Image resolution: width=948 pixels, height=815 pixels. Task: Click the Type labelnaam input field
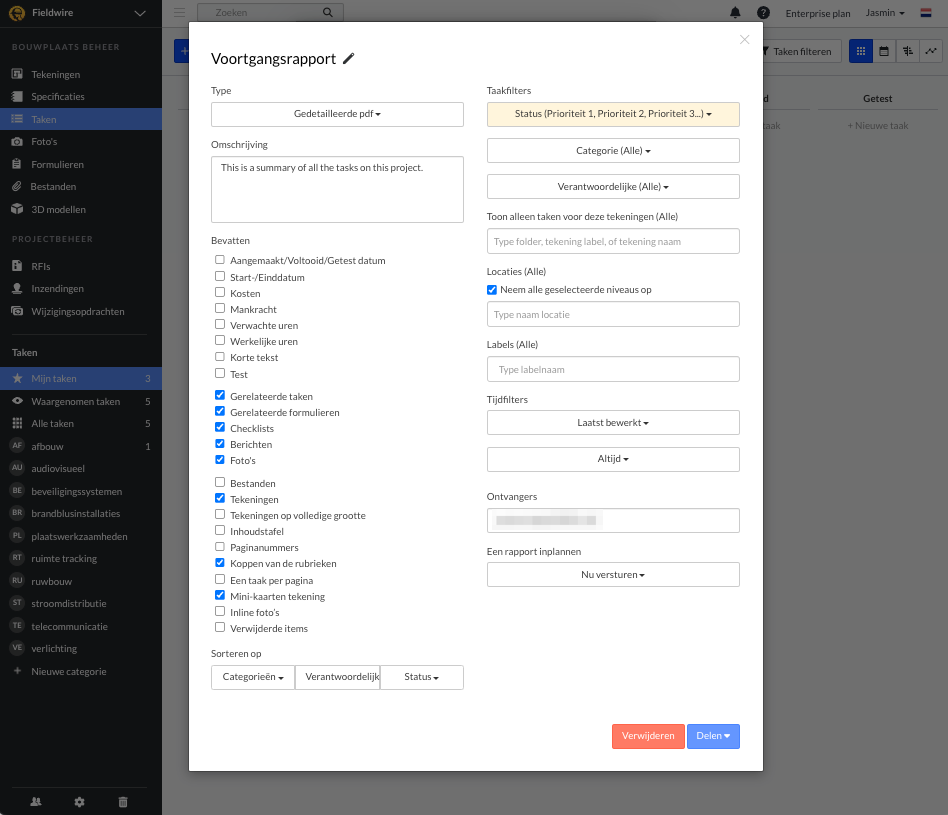[613, 369]
